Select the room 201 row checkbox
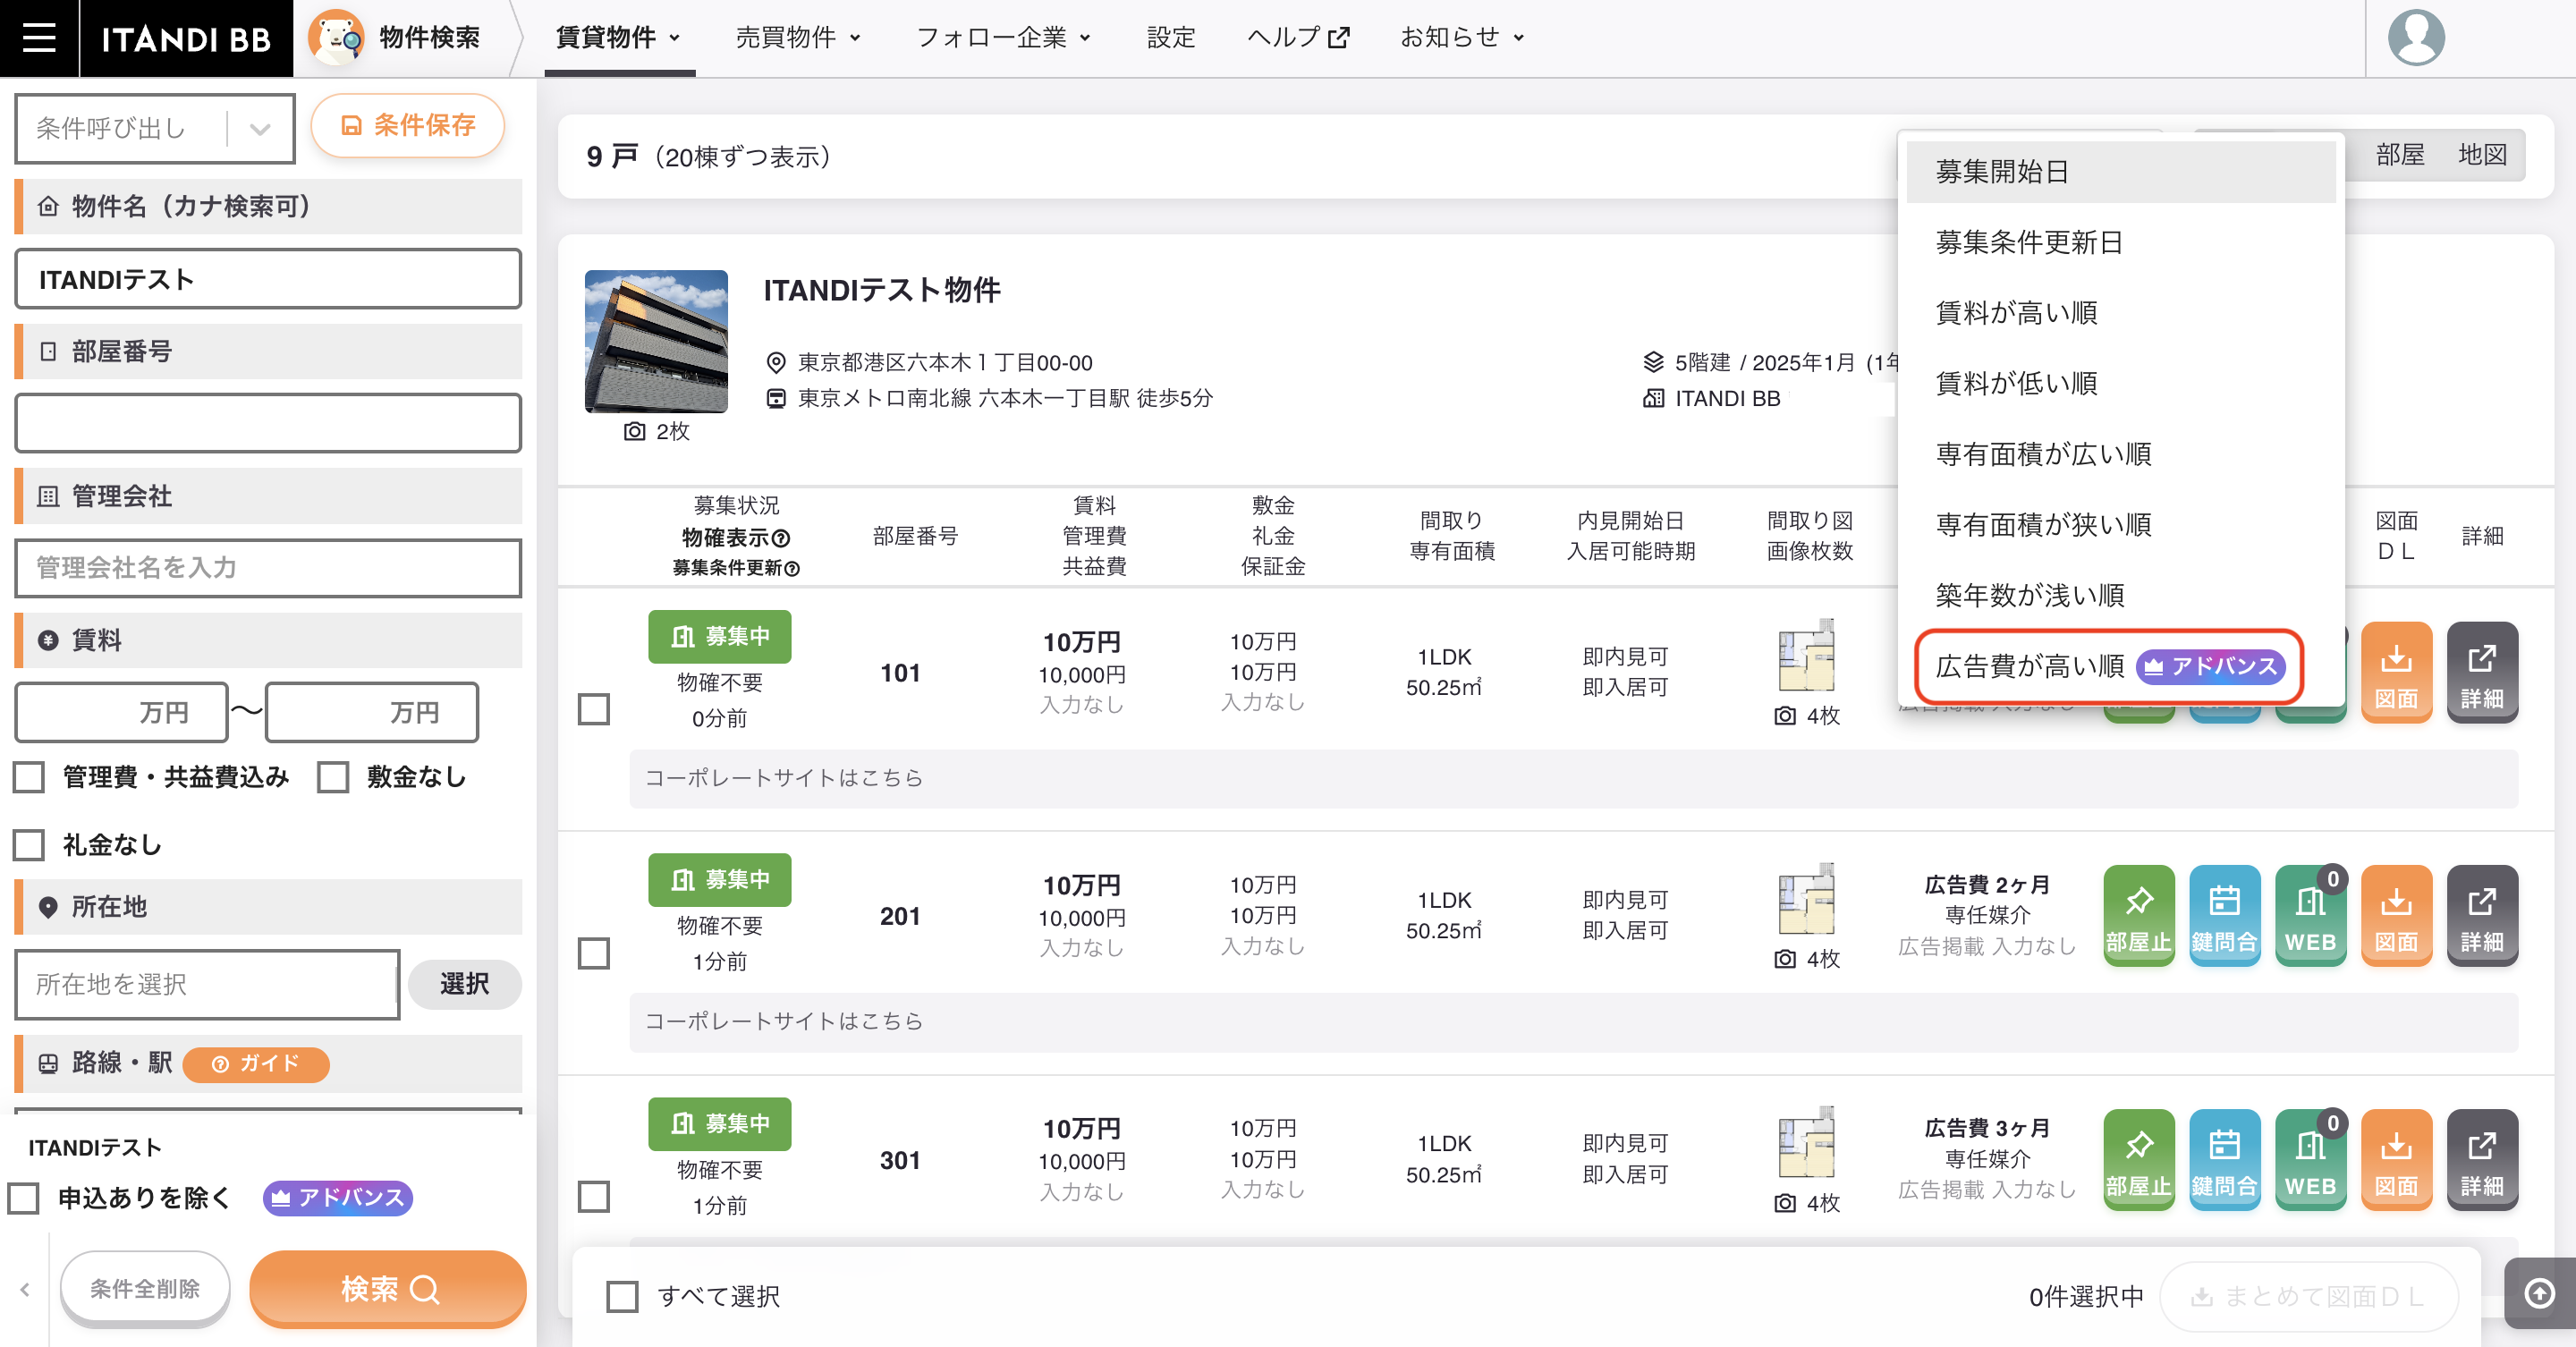The image size is (2576, 1347). pos(594,953)
